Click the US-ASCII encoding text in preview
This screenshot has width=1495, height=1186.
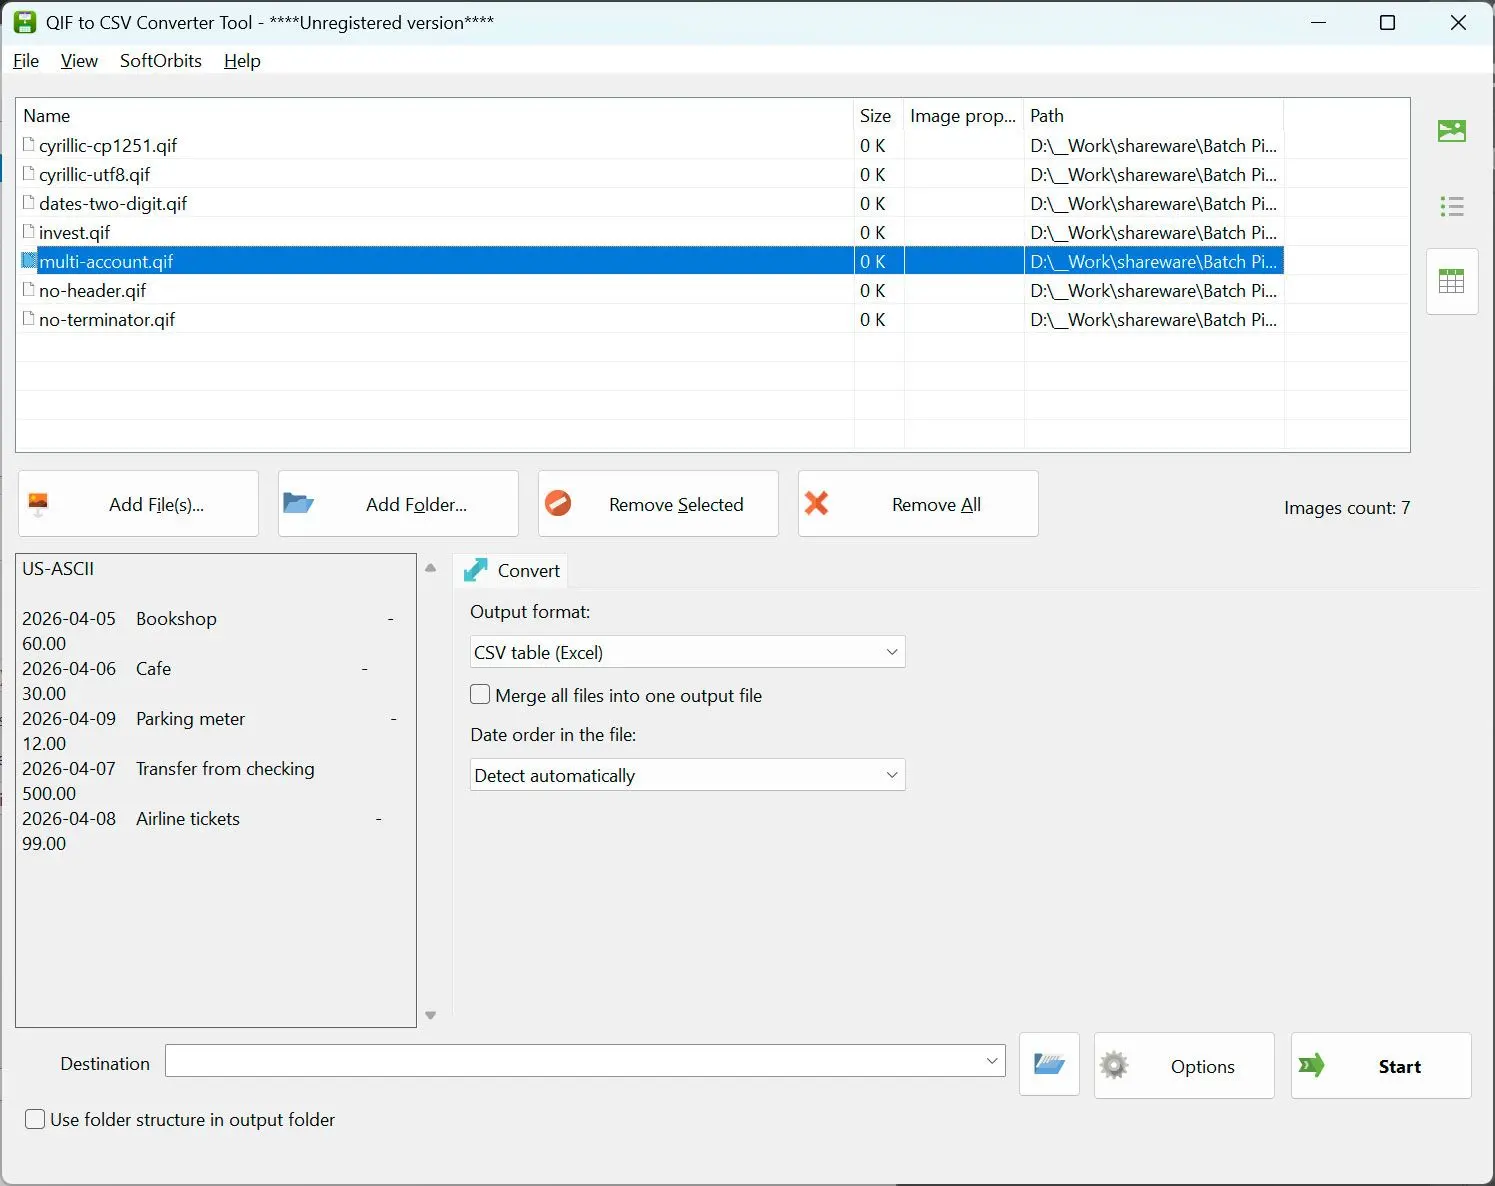click(x=58, y=568)
